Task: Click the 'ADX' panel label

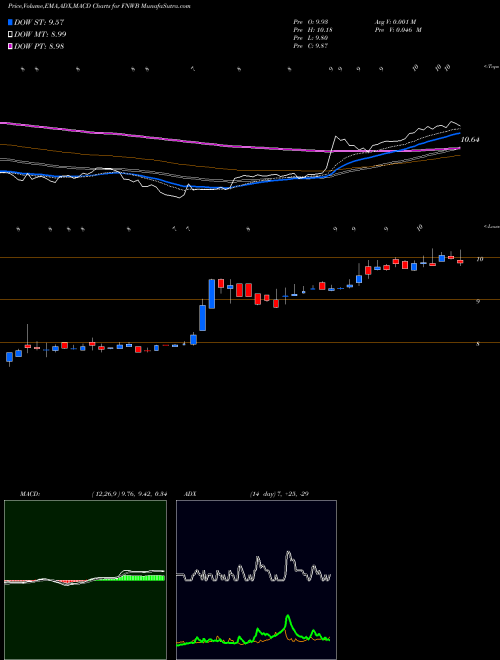Action: click(191, 494)
